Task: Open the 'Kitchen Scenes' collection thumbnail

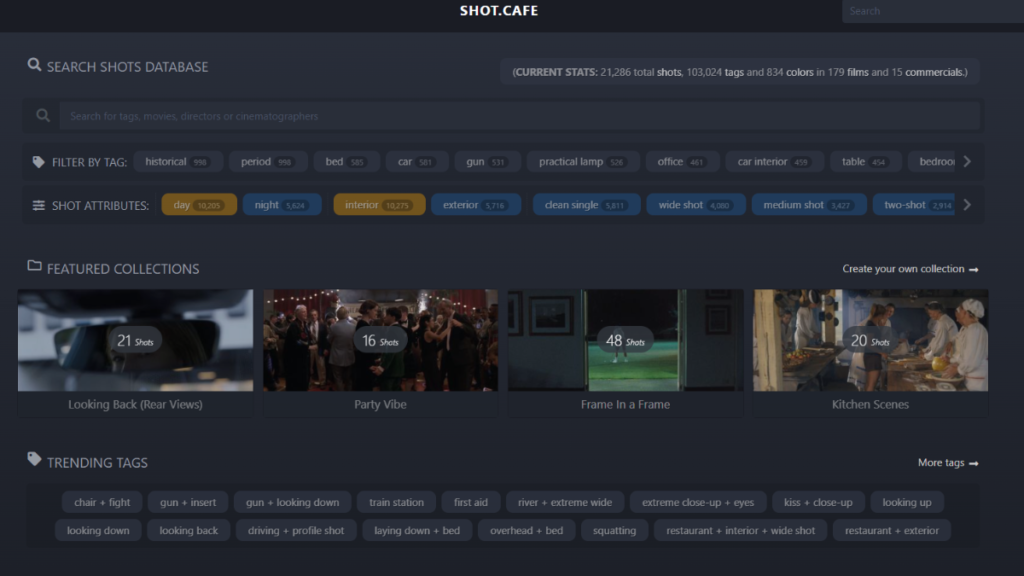Action: pyautogui.click(x=870, y=341)
